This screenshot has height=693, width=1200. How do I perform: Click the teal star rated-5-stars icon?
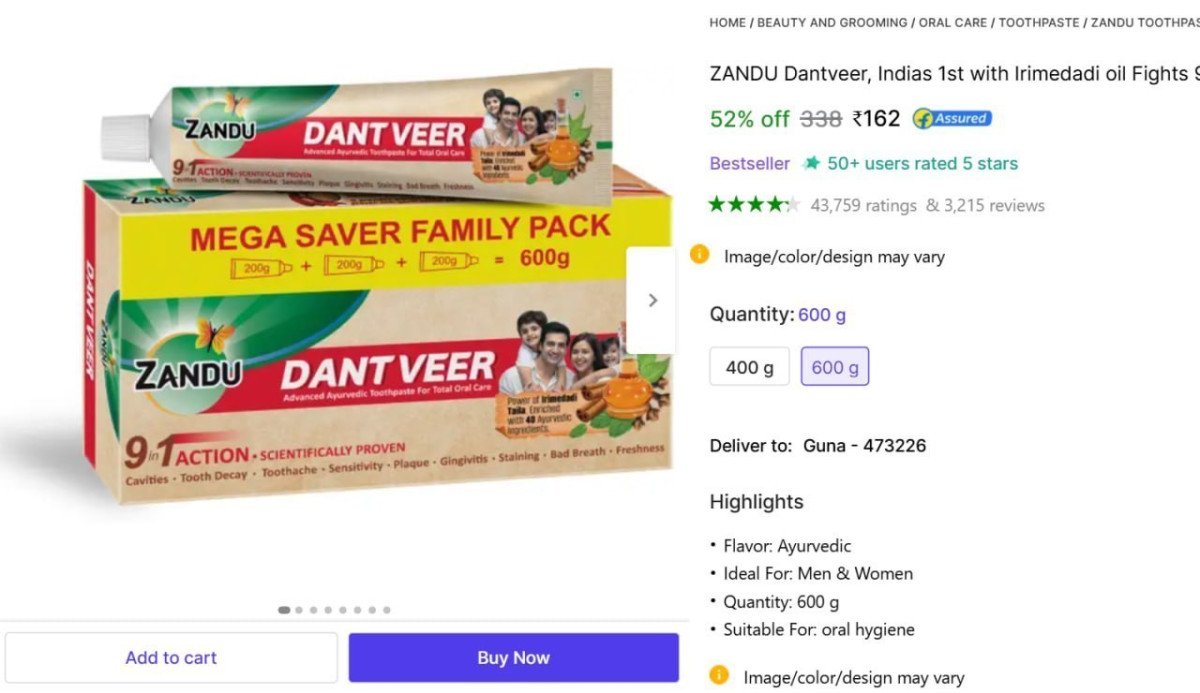pyautogui.click(x=812, y=163)
